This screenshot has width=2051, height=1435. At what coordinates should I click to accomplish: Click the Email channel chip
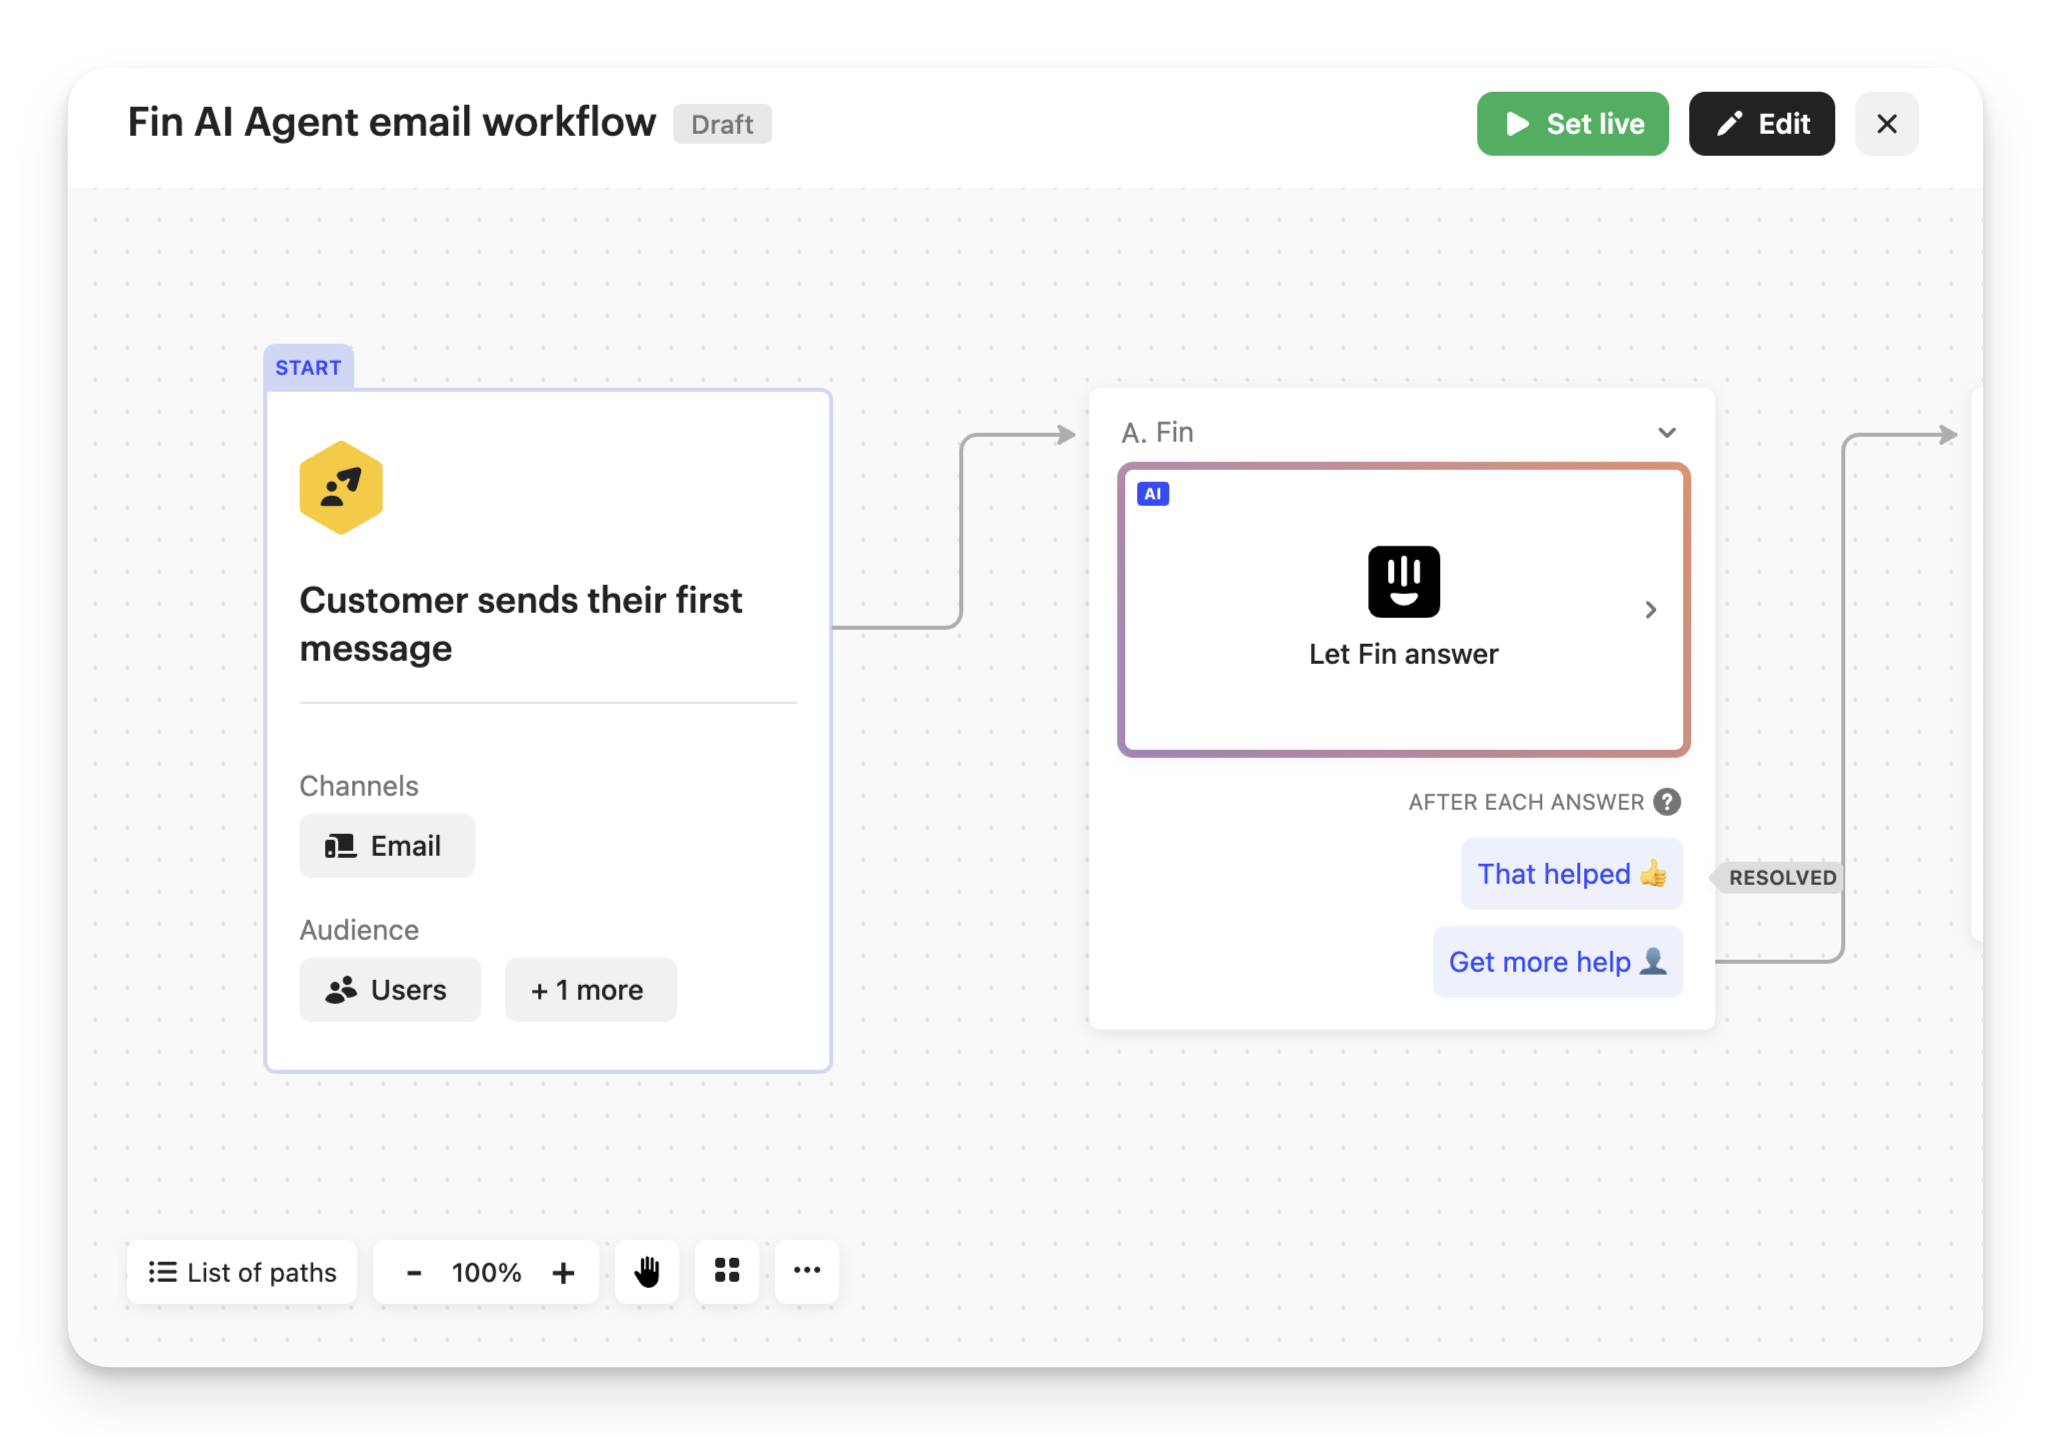pos(386,846)
